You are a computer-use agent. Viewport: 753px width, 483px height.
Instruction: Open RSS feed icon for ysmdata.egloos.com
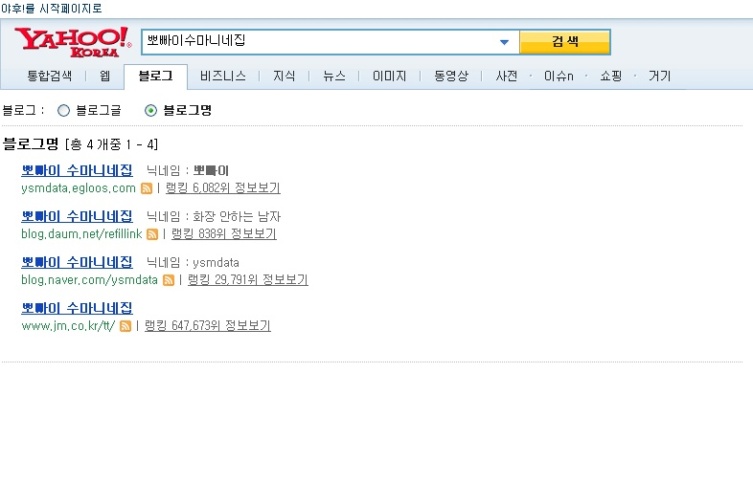146,189
